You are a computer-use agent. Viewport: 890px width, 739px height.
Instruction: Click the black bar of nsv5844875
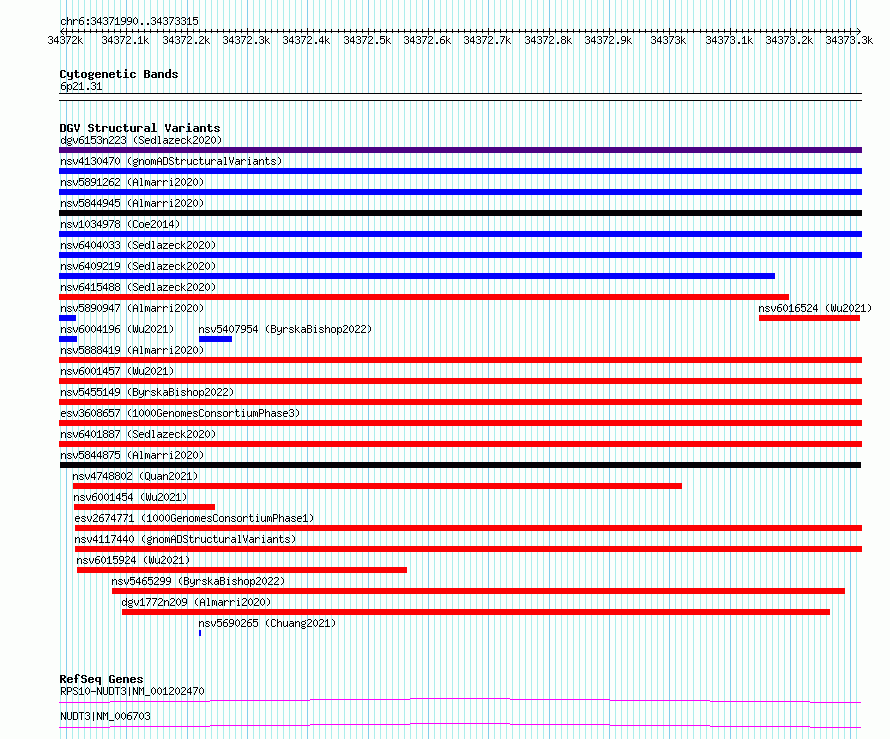tap(460, 465)
